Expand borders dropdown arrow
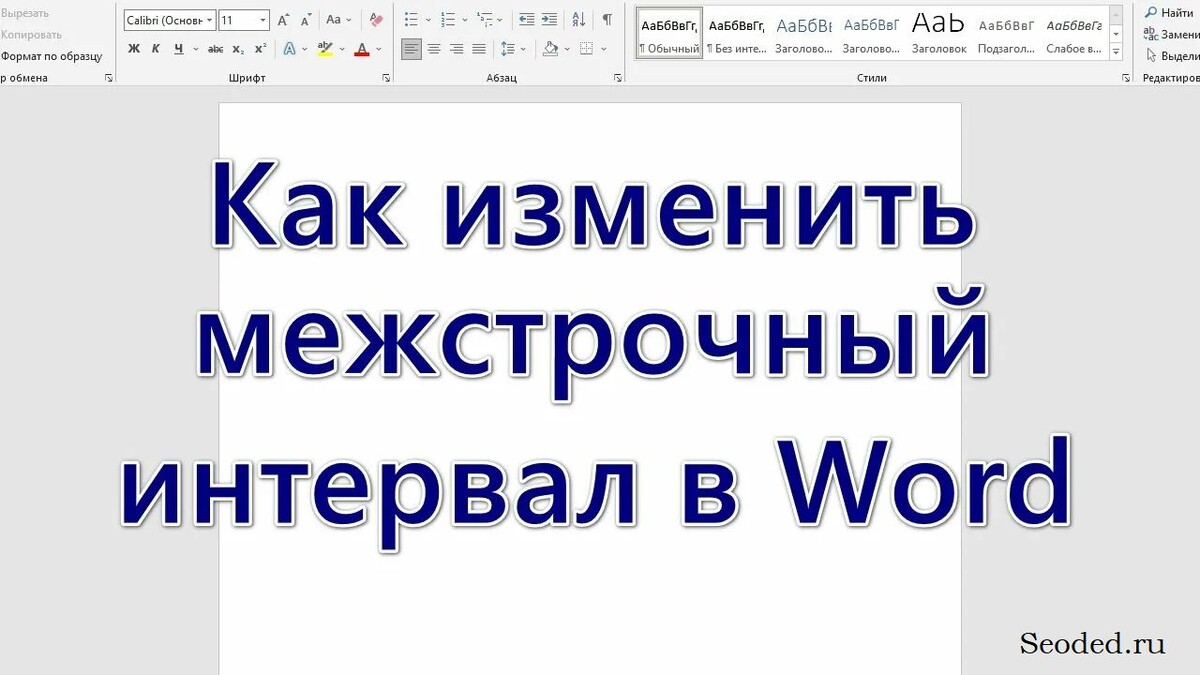The width and height of the screenshot is (1200, 675). click(603, 49)
